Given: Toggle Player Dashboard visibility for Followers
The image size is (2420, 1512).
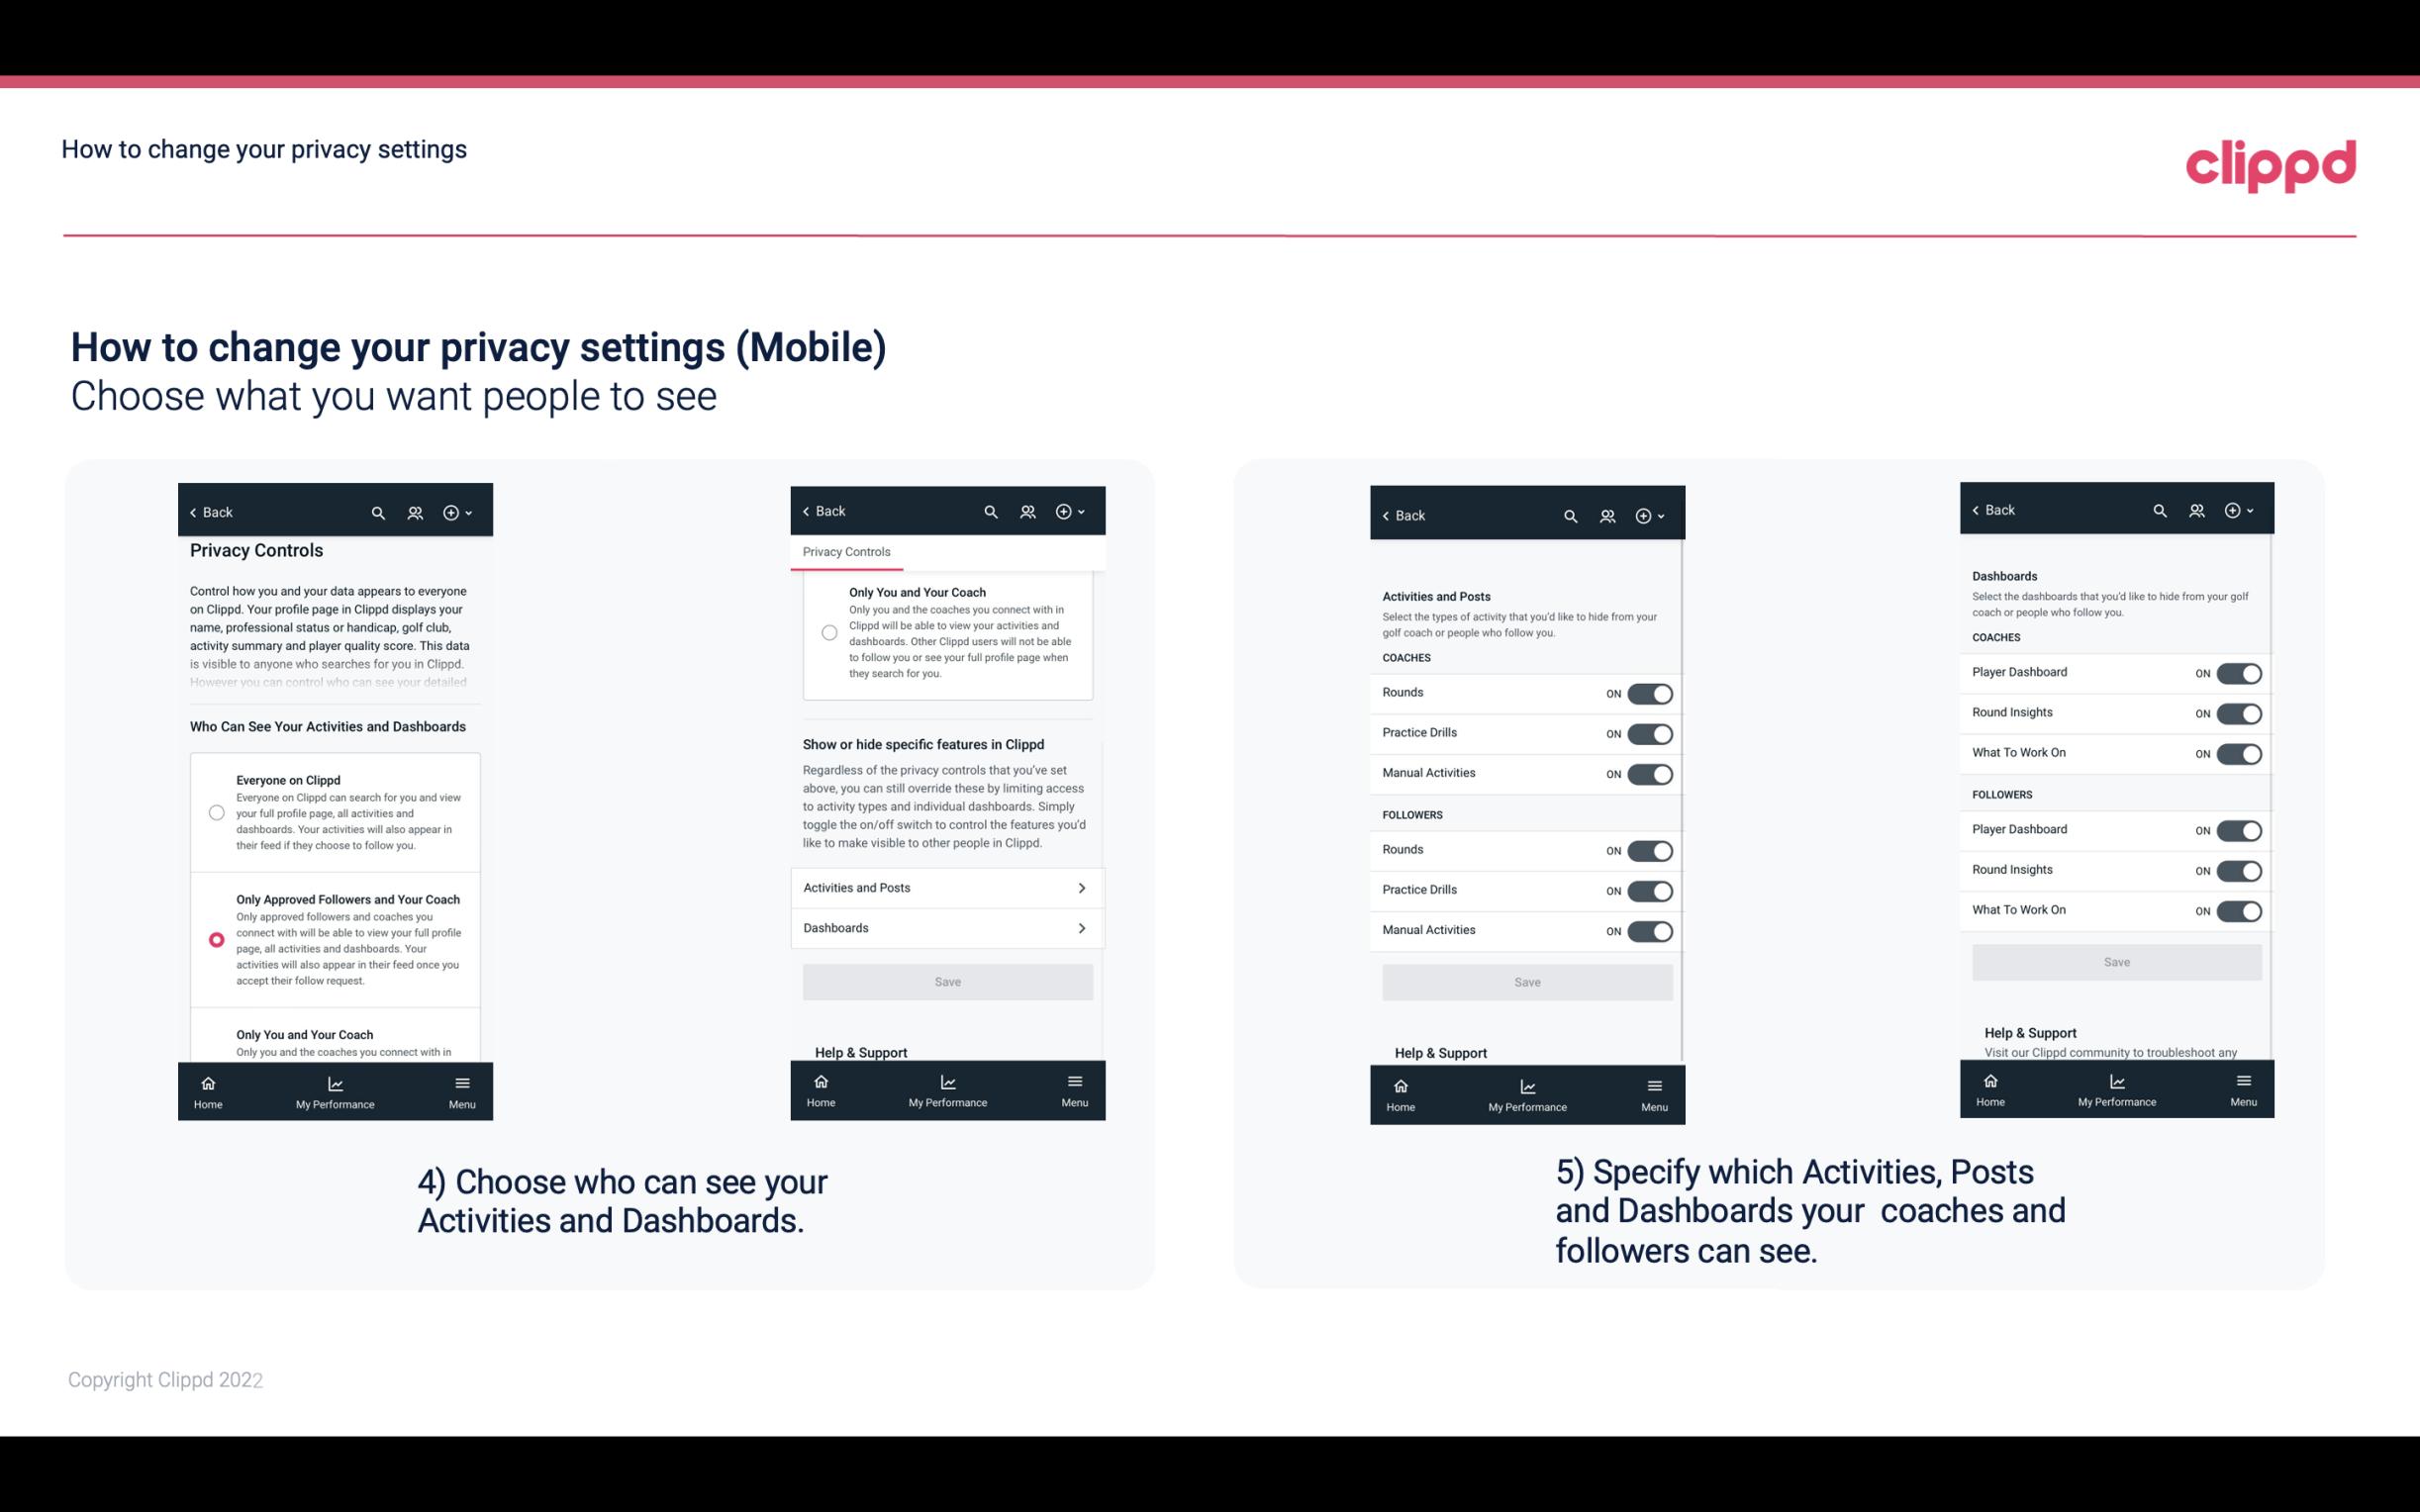Looking at the screenshot, I should 2239,829.
